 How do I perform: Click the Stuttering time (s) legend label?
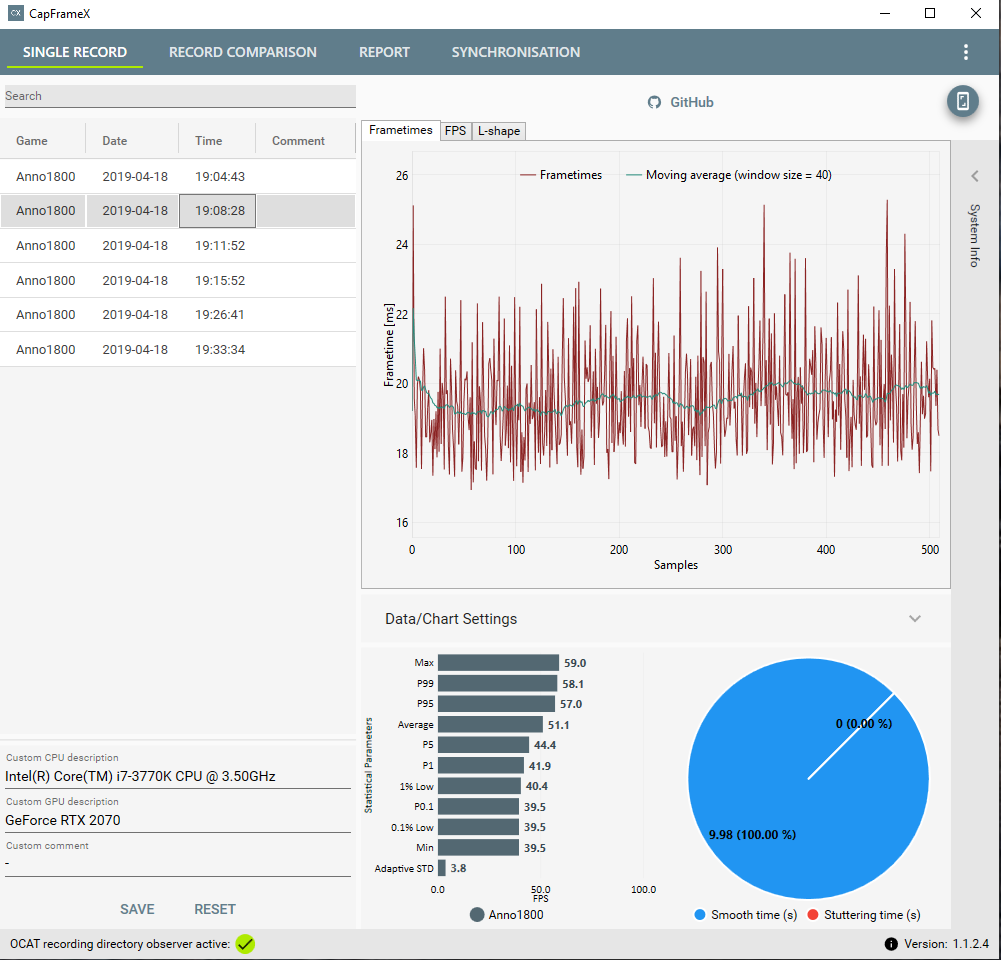coord(872,915)
